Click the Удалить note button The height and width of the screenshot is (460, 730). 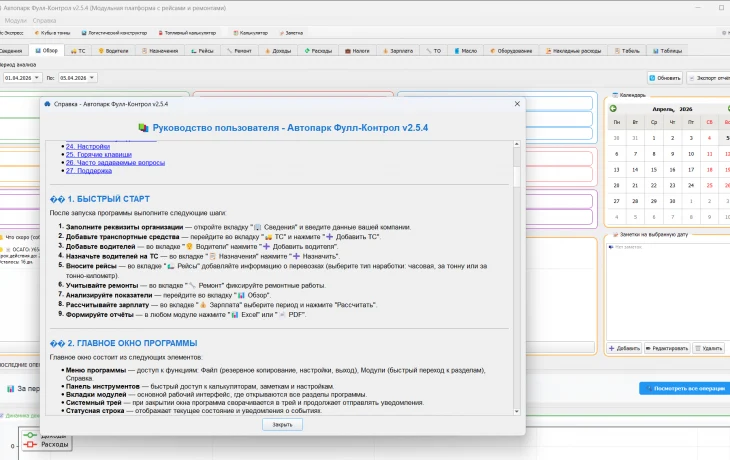[x=708, y=348]
